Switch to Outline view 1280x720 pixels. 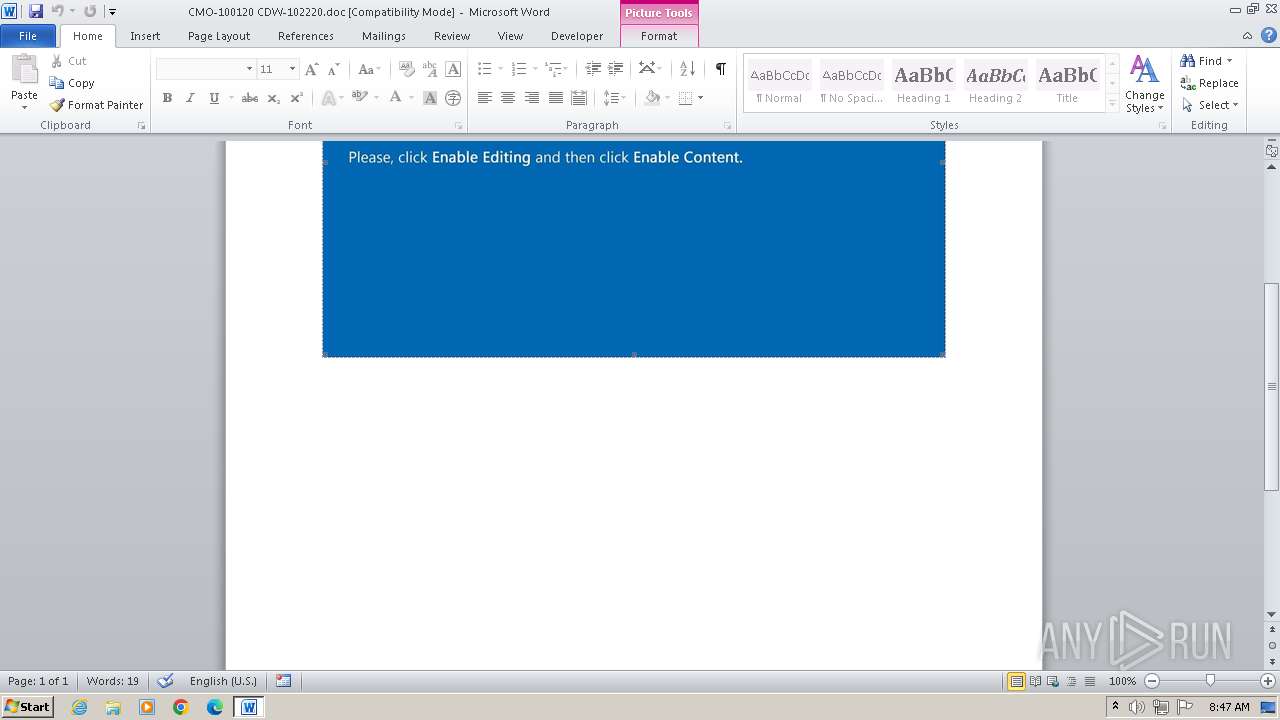pos(1070,681)
